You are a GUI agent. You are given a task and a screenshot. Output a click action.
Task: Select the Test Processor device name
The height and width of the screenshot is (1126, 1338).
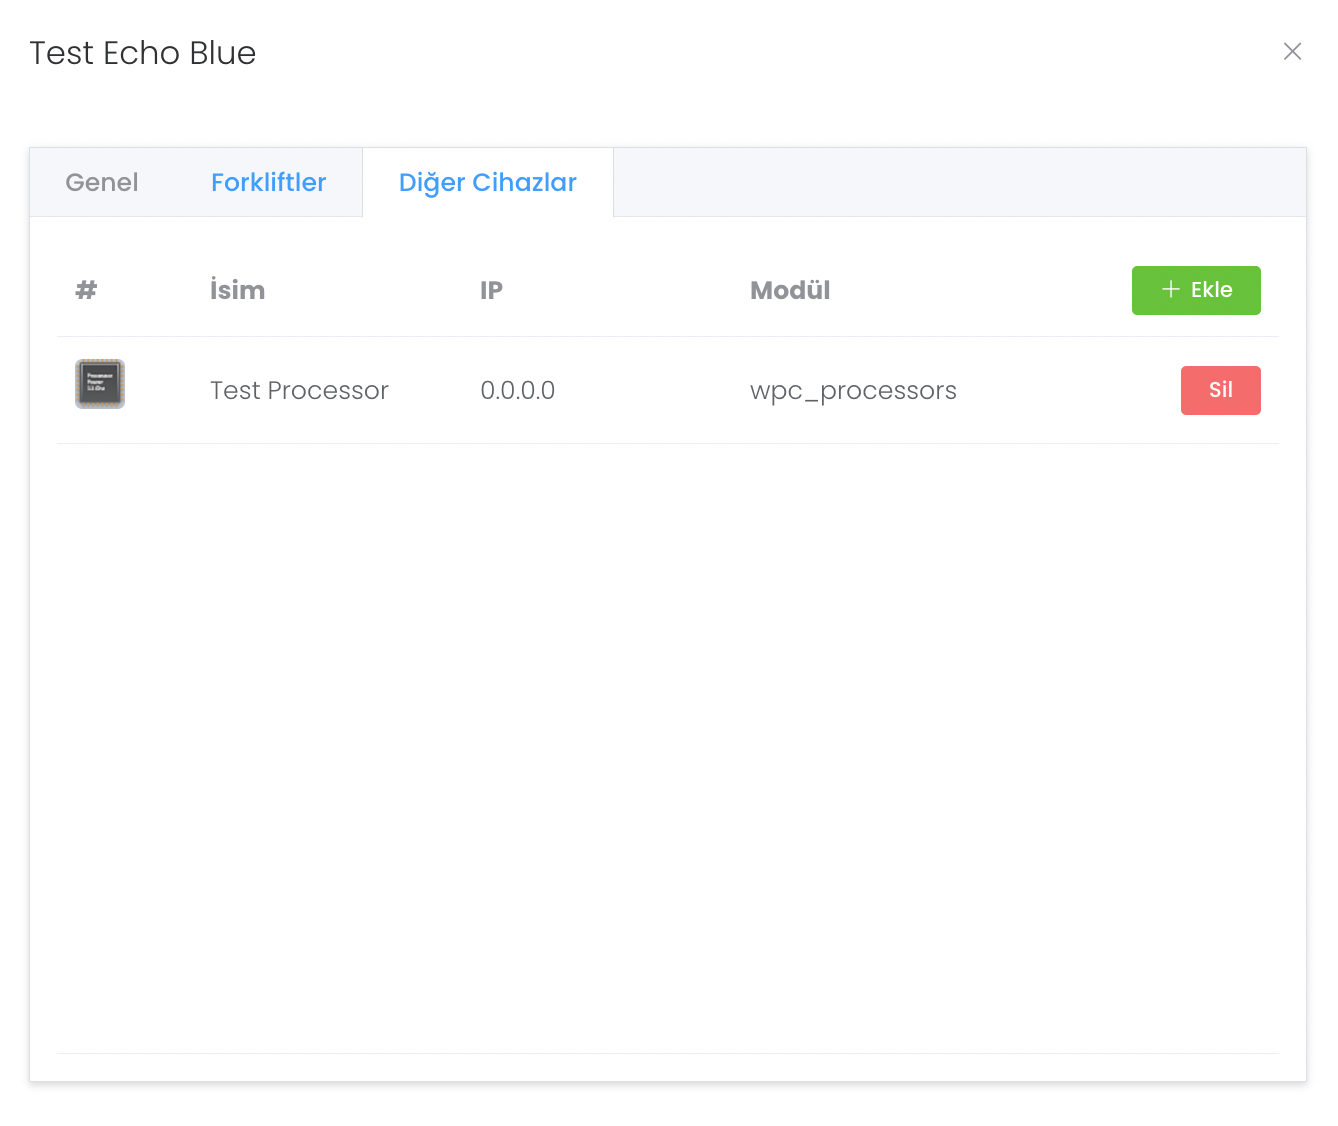pyautogui.click(x=299, y=390)
